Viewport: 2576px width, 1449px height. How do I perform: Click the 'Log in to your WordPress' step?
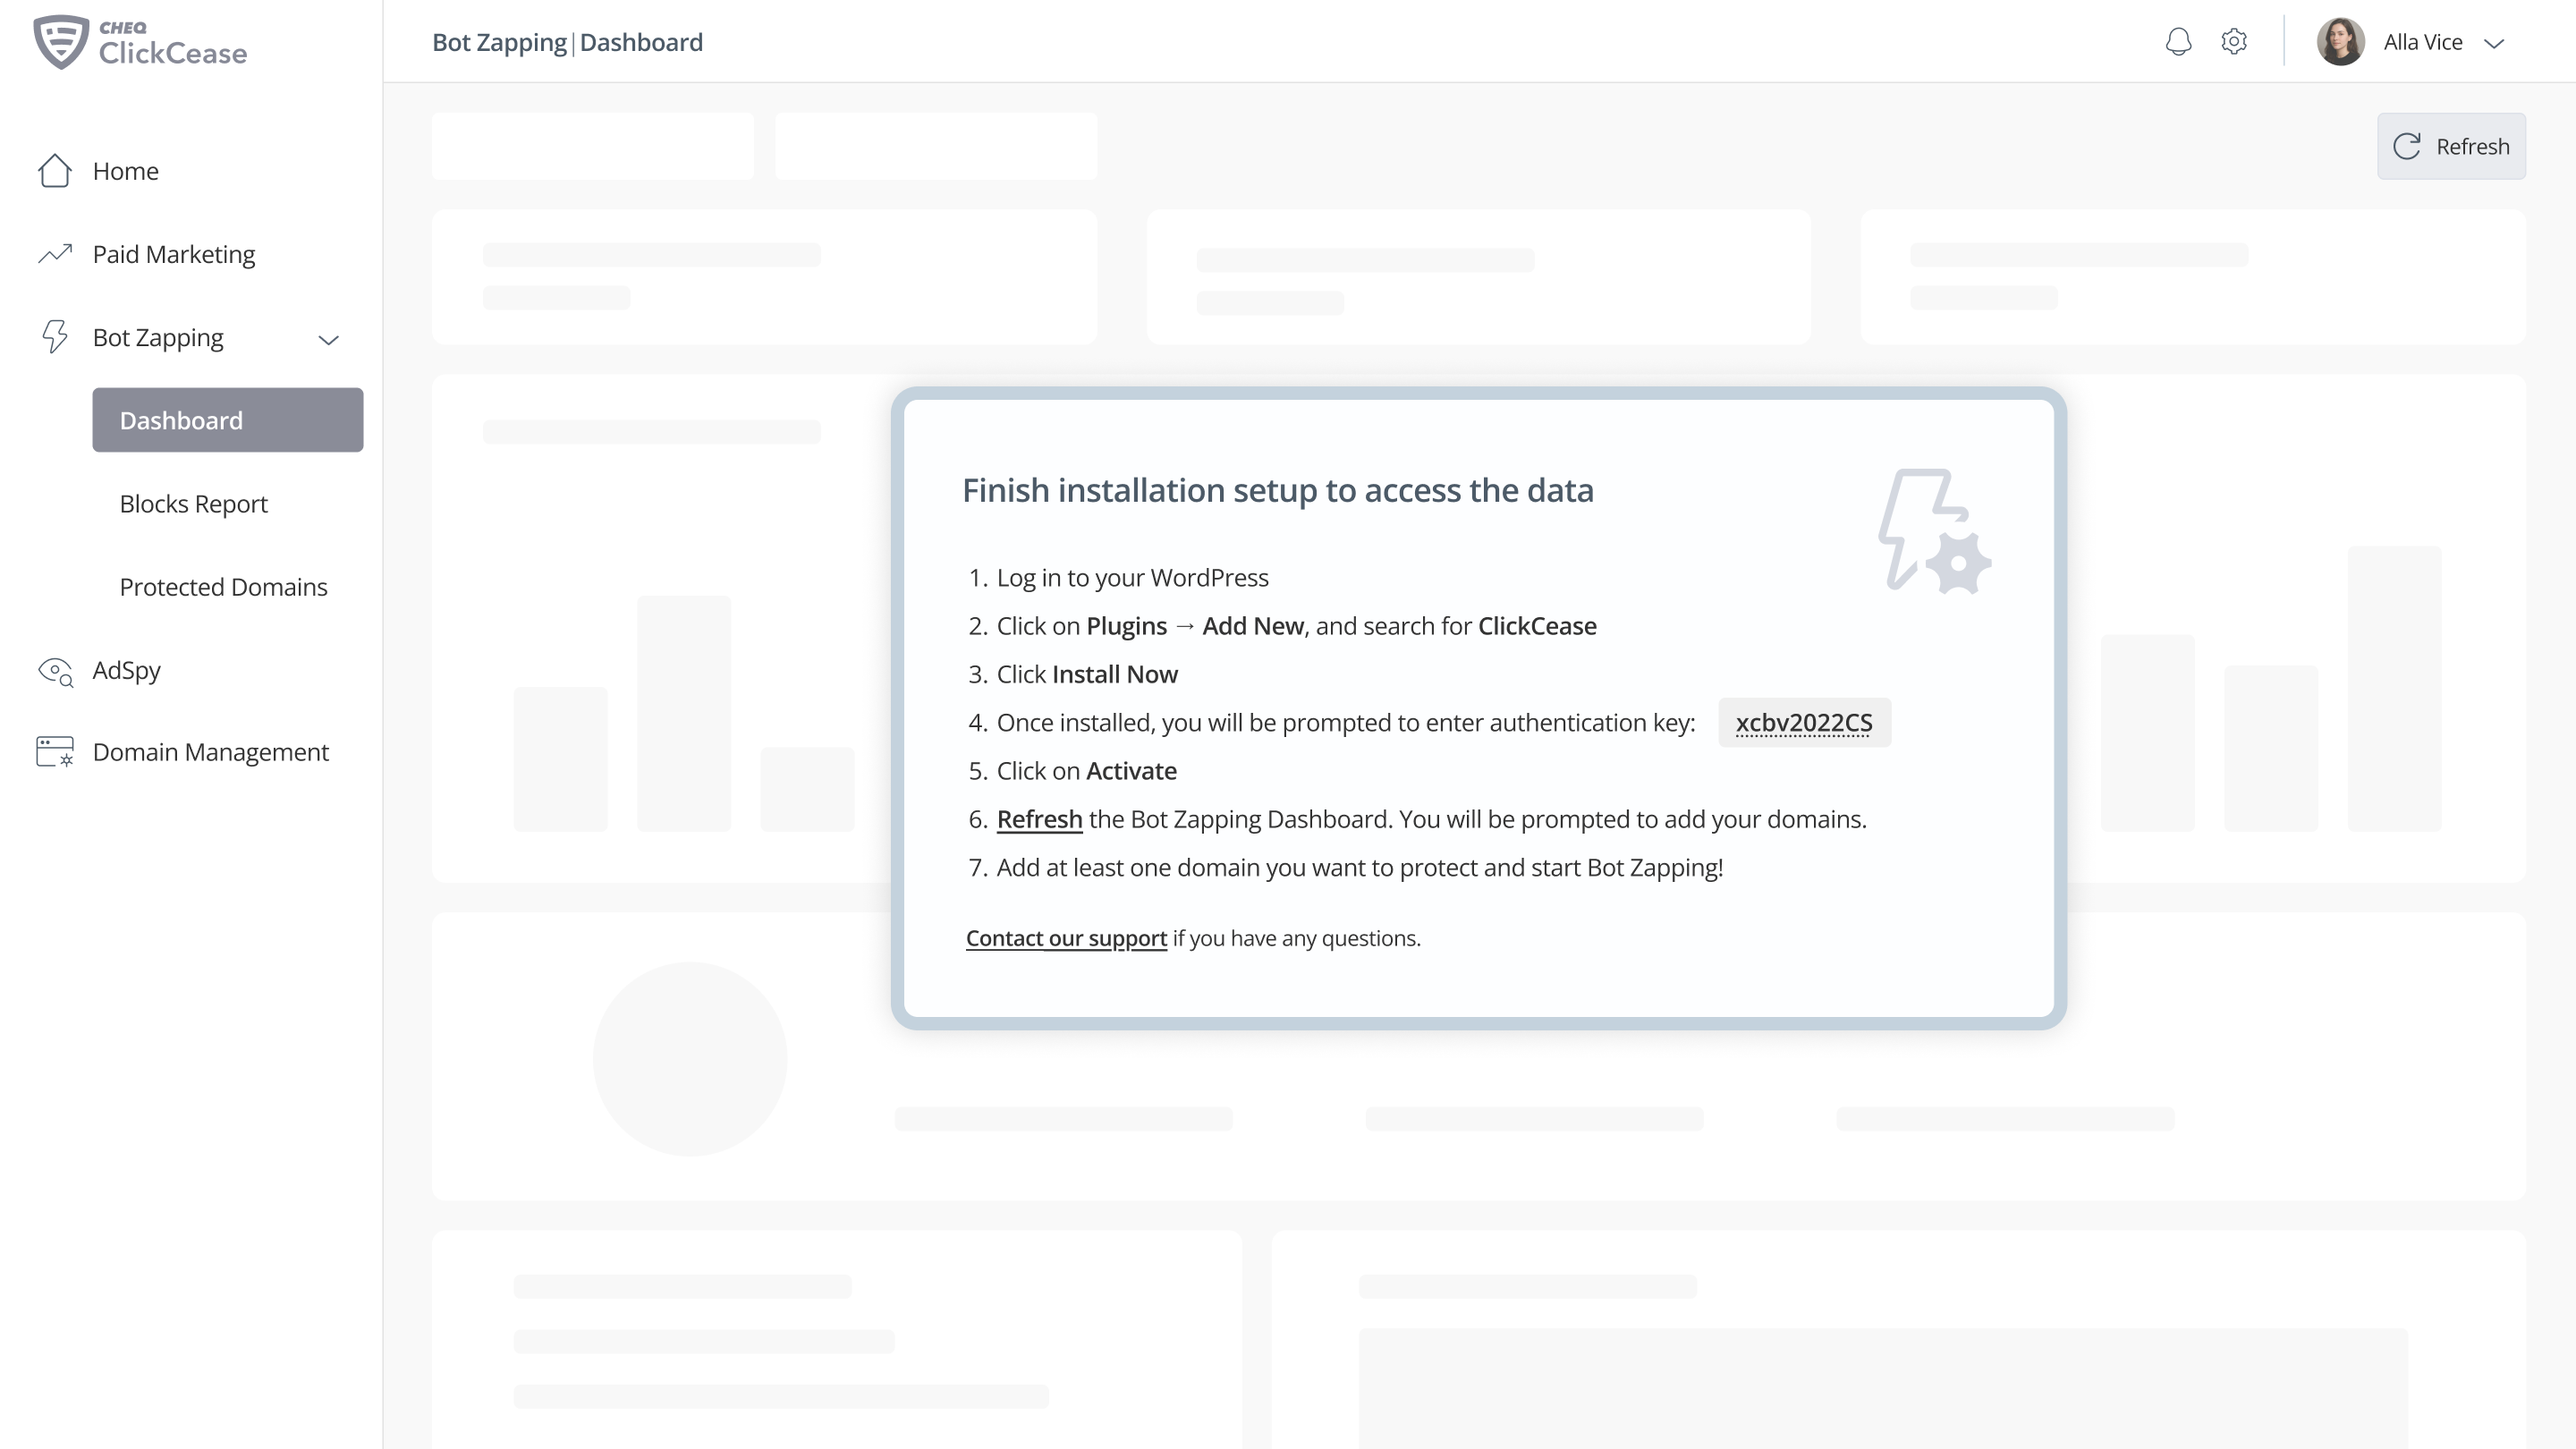tap(1132, 577)
